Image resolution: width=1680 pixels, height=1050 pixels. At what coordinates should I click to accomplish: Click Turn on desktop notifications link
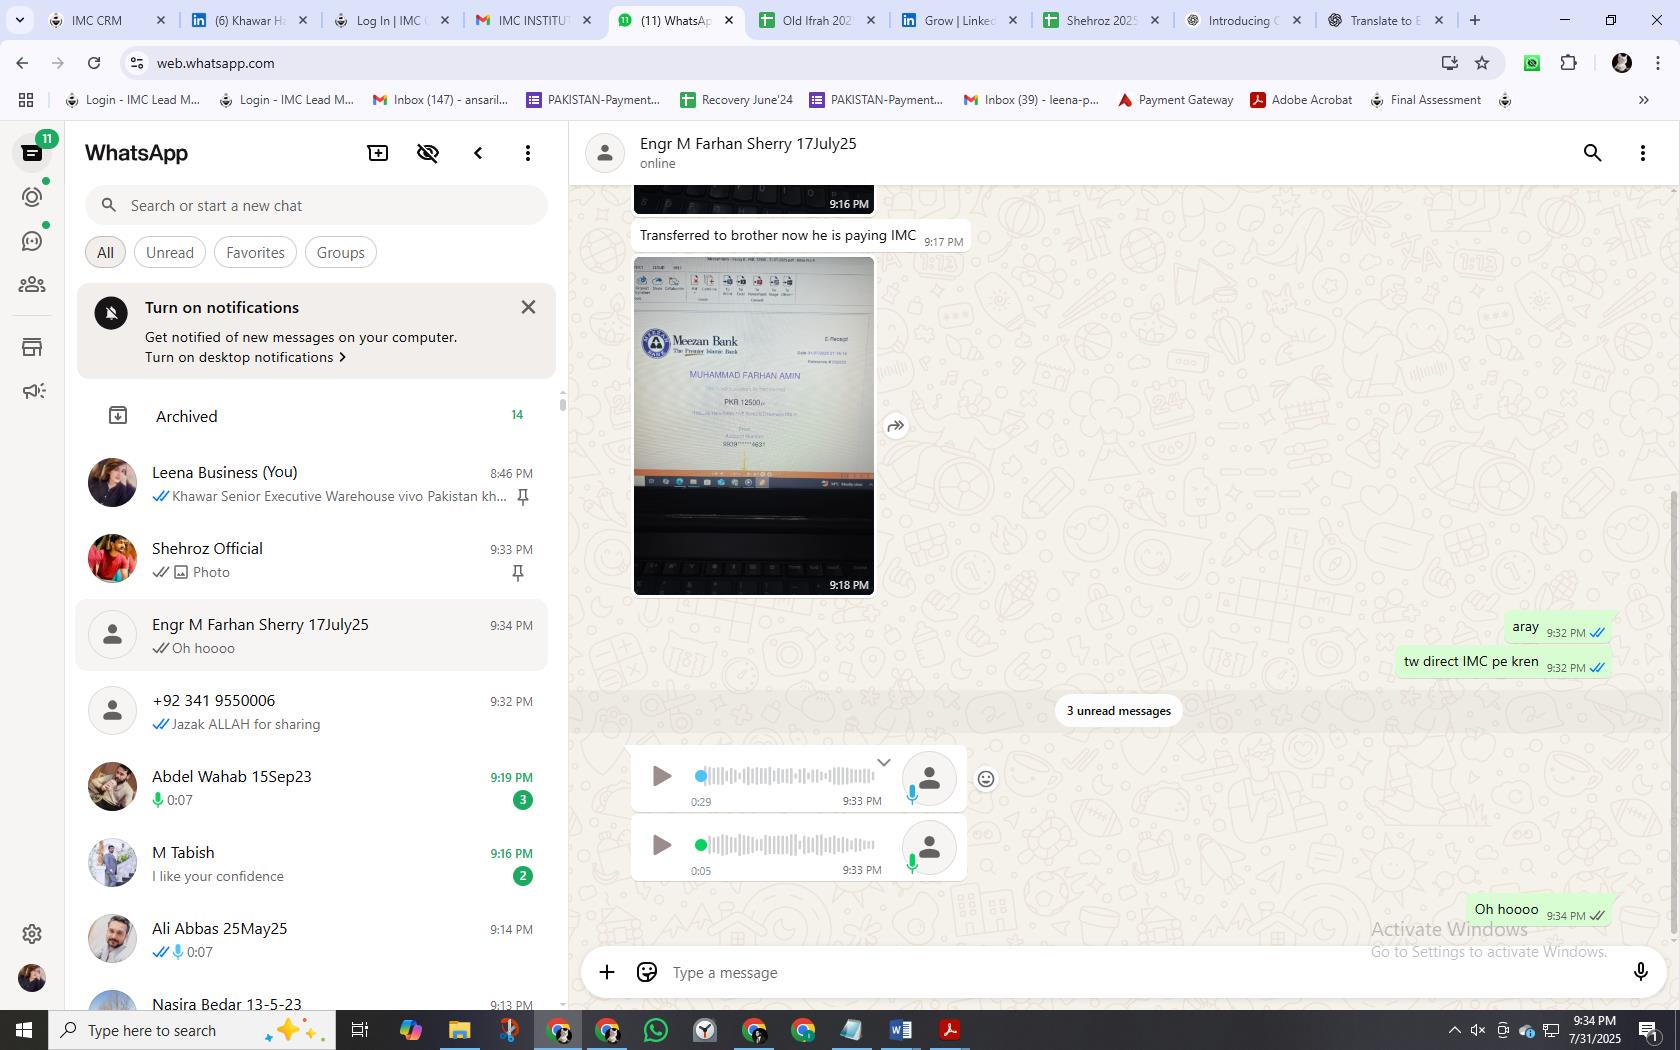click(245, 357)
